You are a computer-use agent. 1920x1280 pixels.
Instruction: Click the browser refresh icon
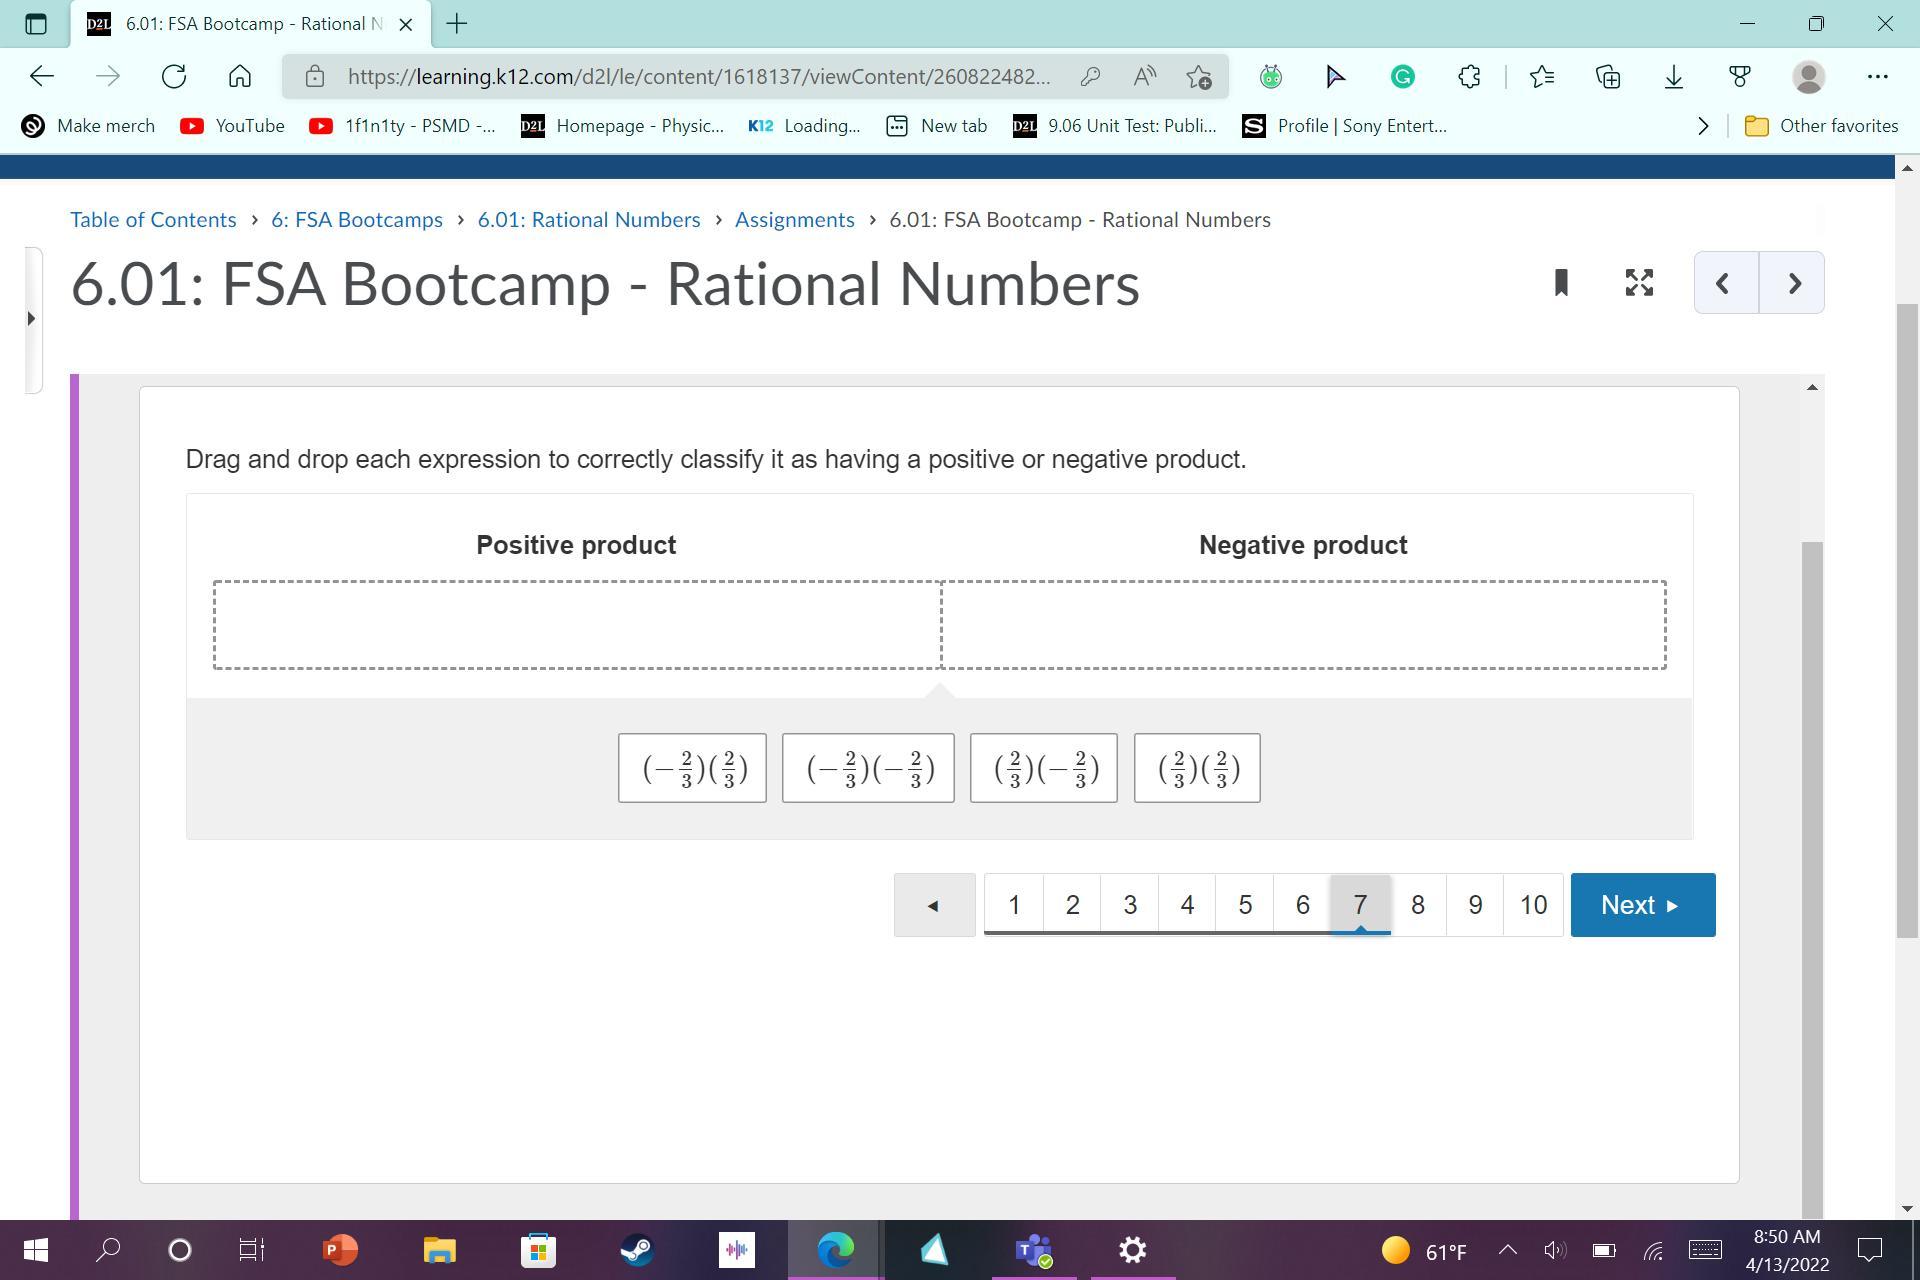point(174,76)
